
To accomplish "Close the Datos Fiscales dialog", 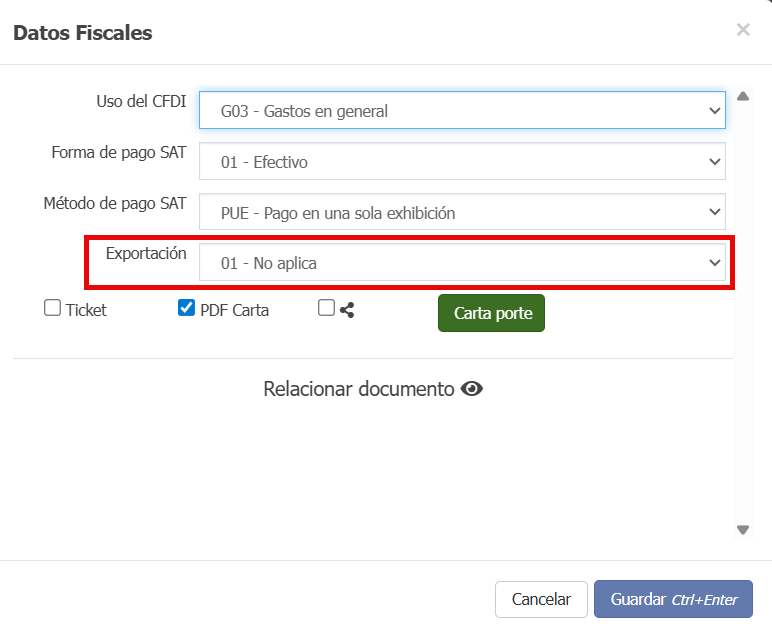I will tap(743, 30).
